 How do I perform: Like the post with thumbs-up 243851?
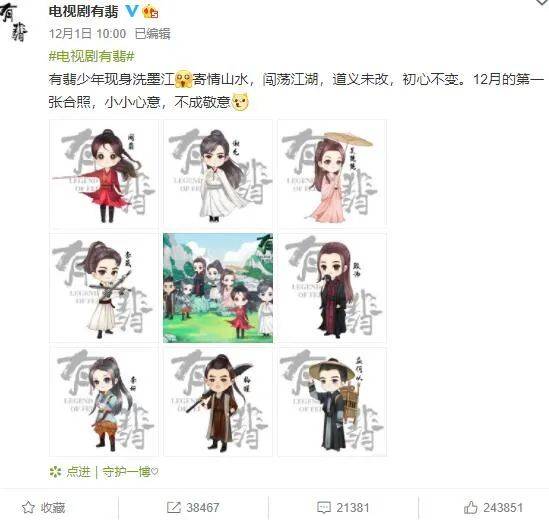471,507
